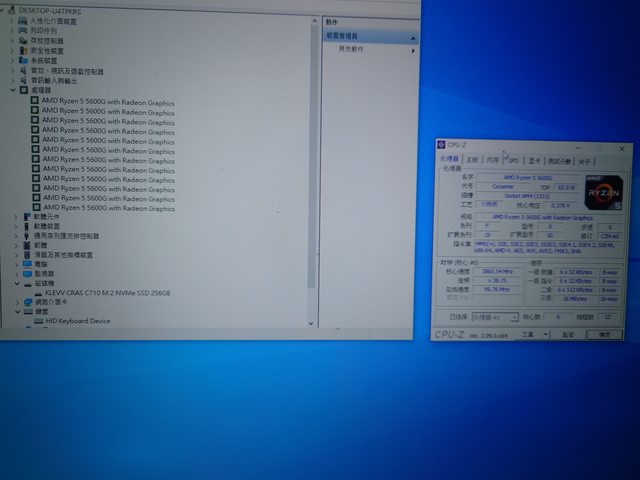640x480 pixels.
Task: Switch to the 主板 (Mainboard) tab in CPU-Z
Action: [x=472, y=160]
